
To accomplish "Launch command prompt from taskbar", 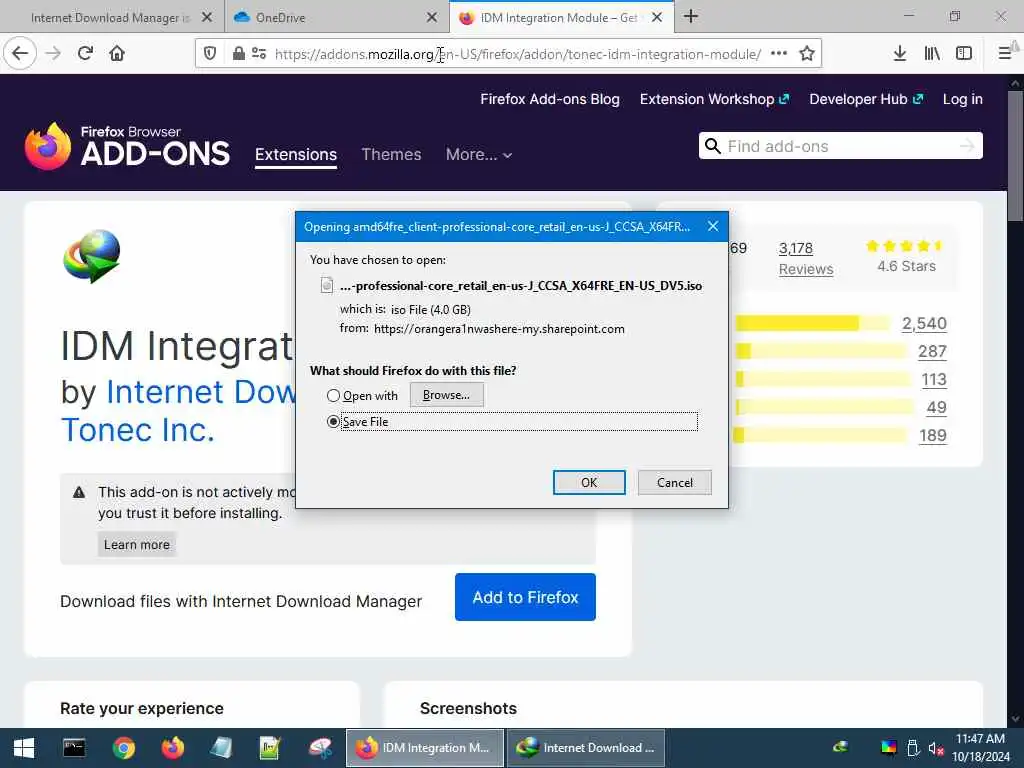I will click(x=74, y=748).
